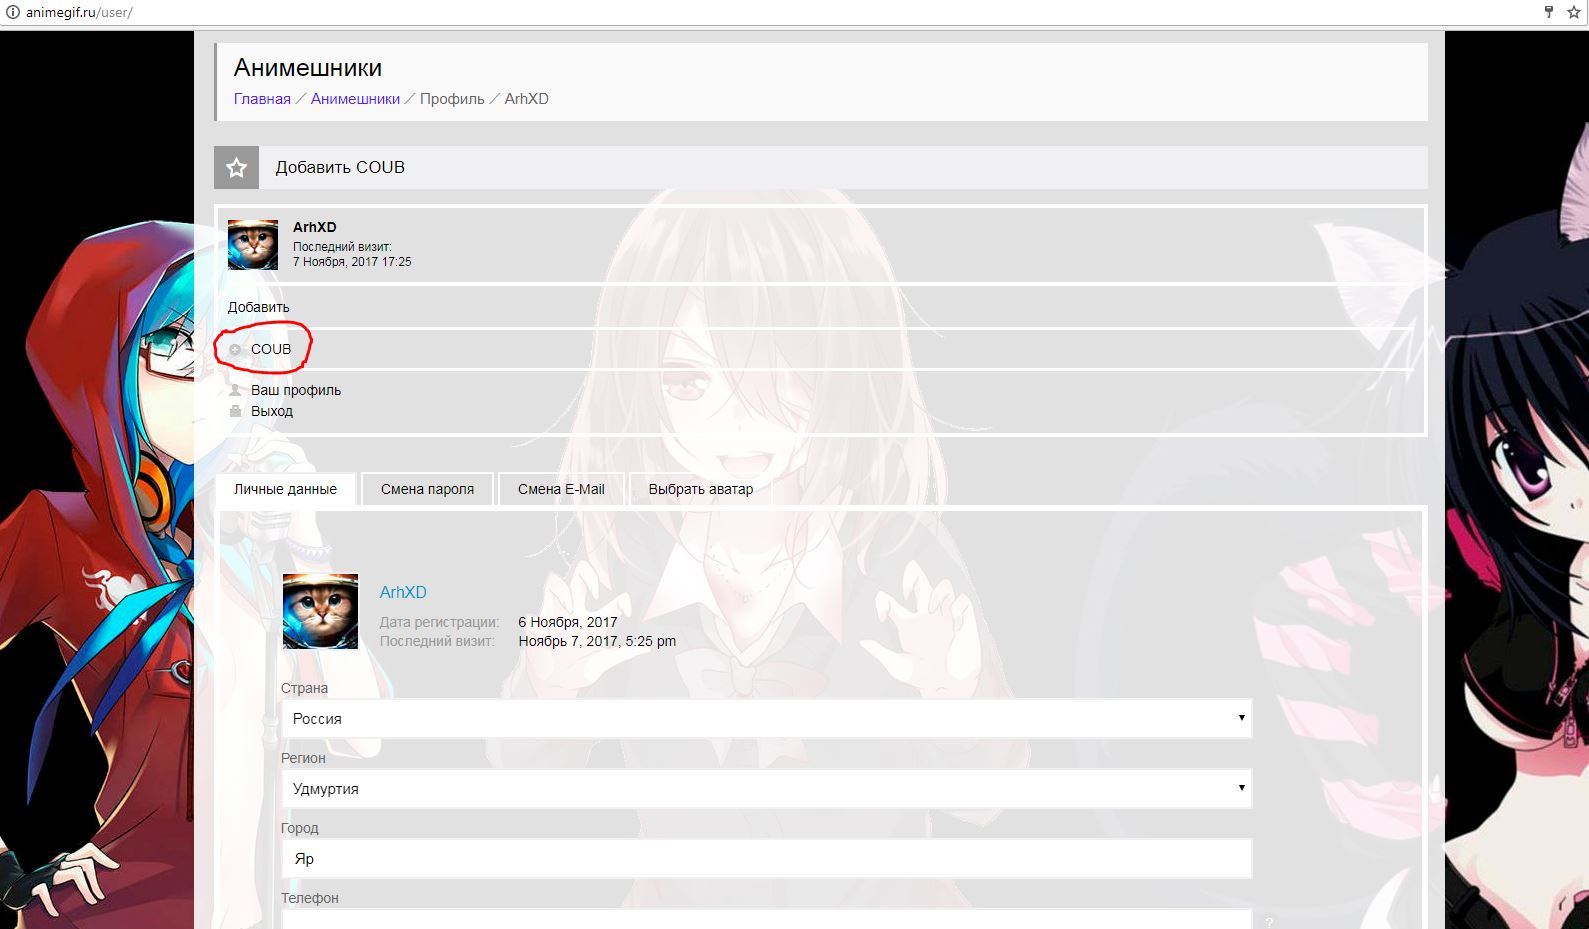
Task: Click the Город input field containing Яр
Action: pyautogui.click(x=766, y=859)
